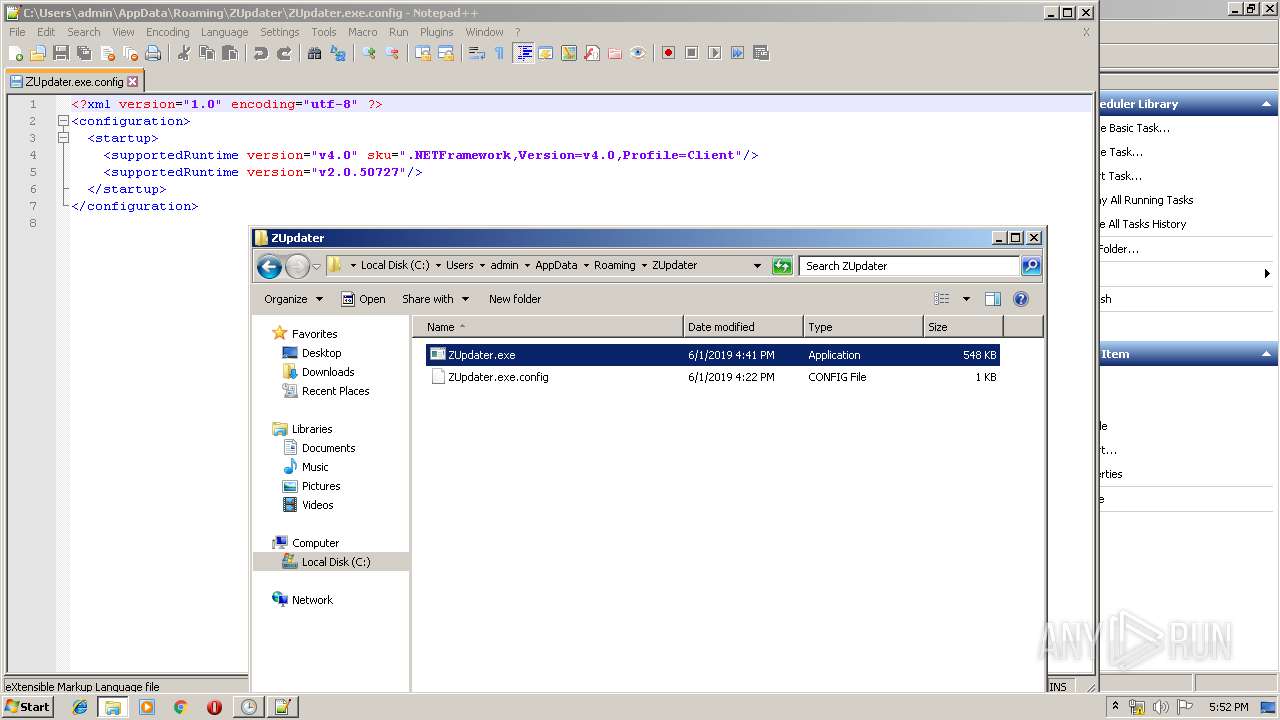Click the Search ZUpdater field
Screen dimensions: 1280x720
[x=910, y=266]
